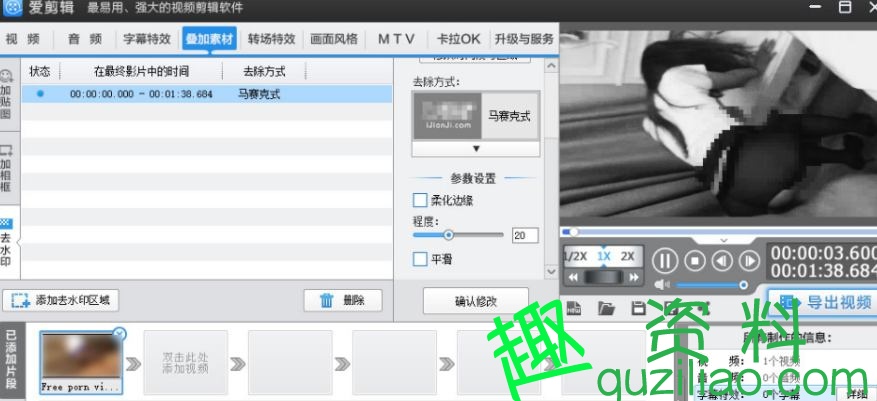This screenshot has height=401, width=877.
Task: Select the 去水印 sidebar panel
Action: 7,243
